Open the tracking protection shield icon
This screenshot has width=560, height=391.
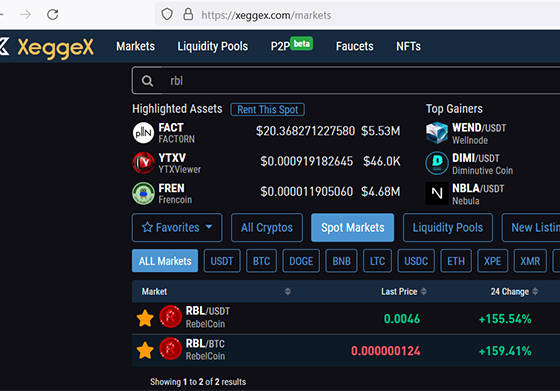(167, 15)
